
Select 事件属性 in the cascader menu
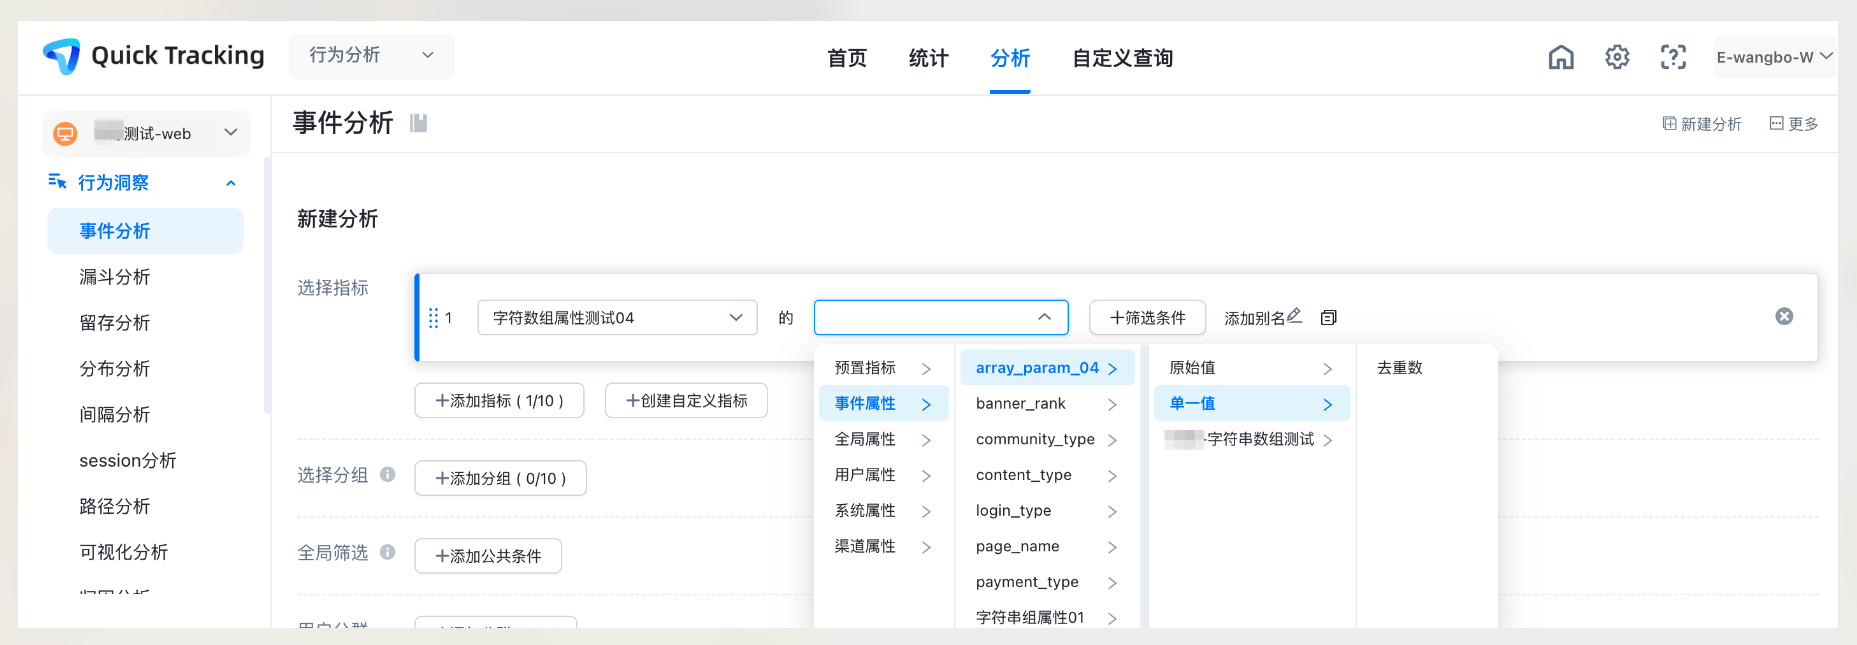point(884,404)
